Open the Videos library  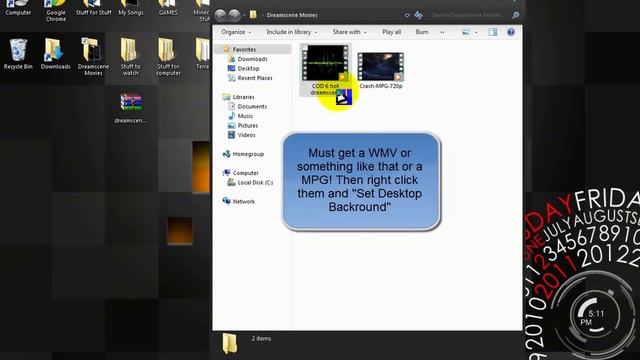click(x=246, y=135)
